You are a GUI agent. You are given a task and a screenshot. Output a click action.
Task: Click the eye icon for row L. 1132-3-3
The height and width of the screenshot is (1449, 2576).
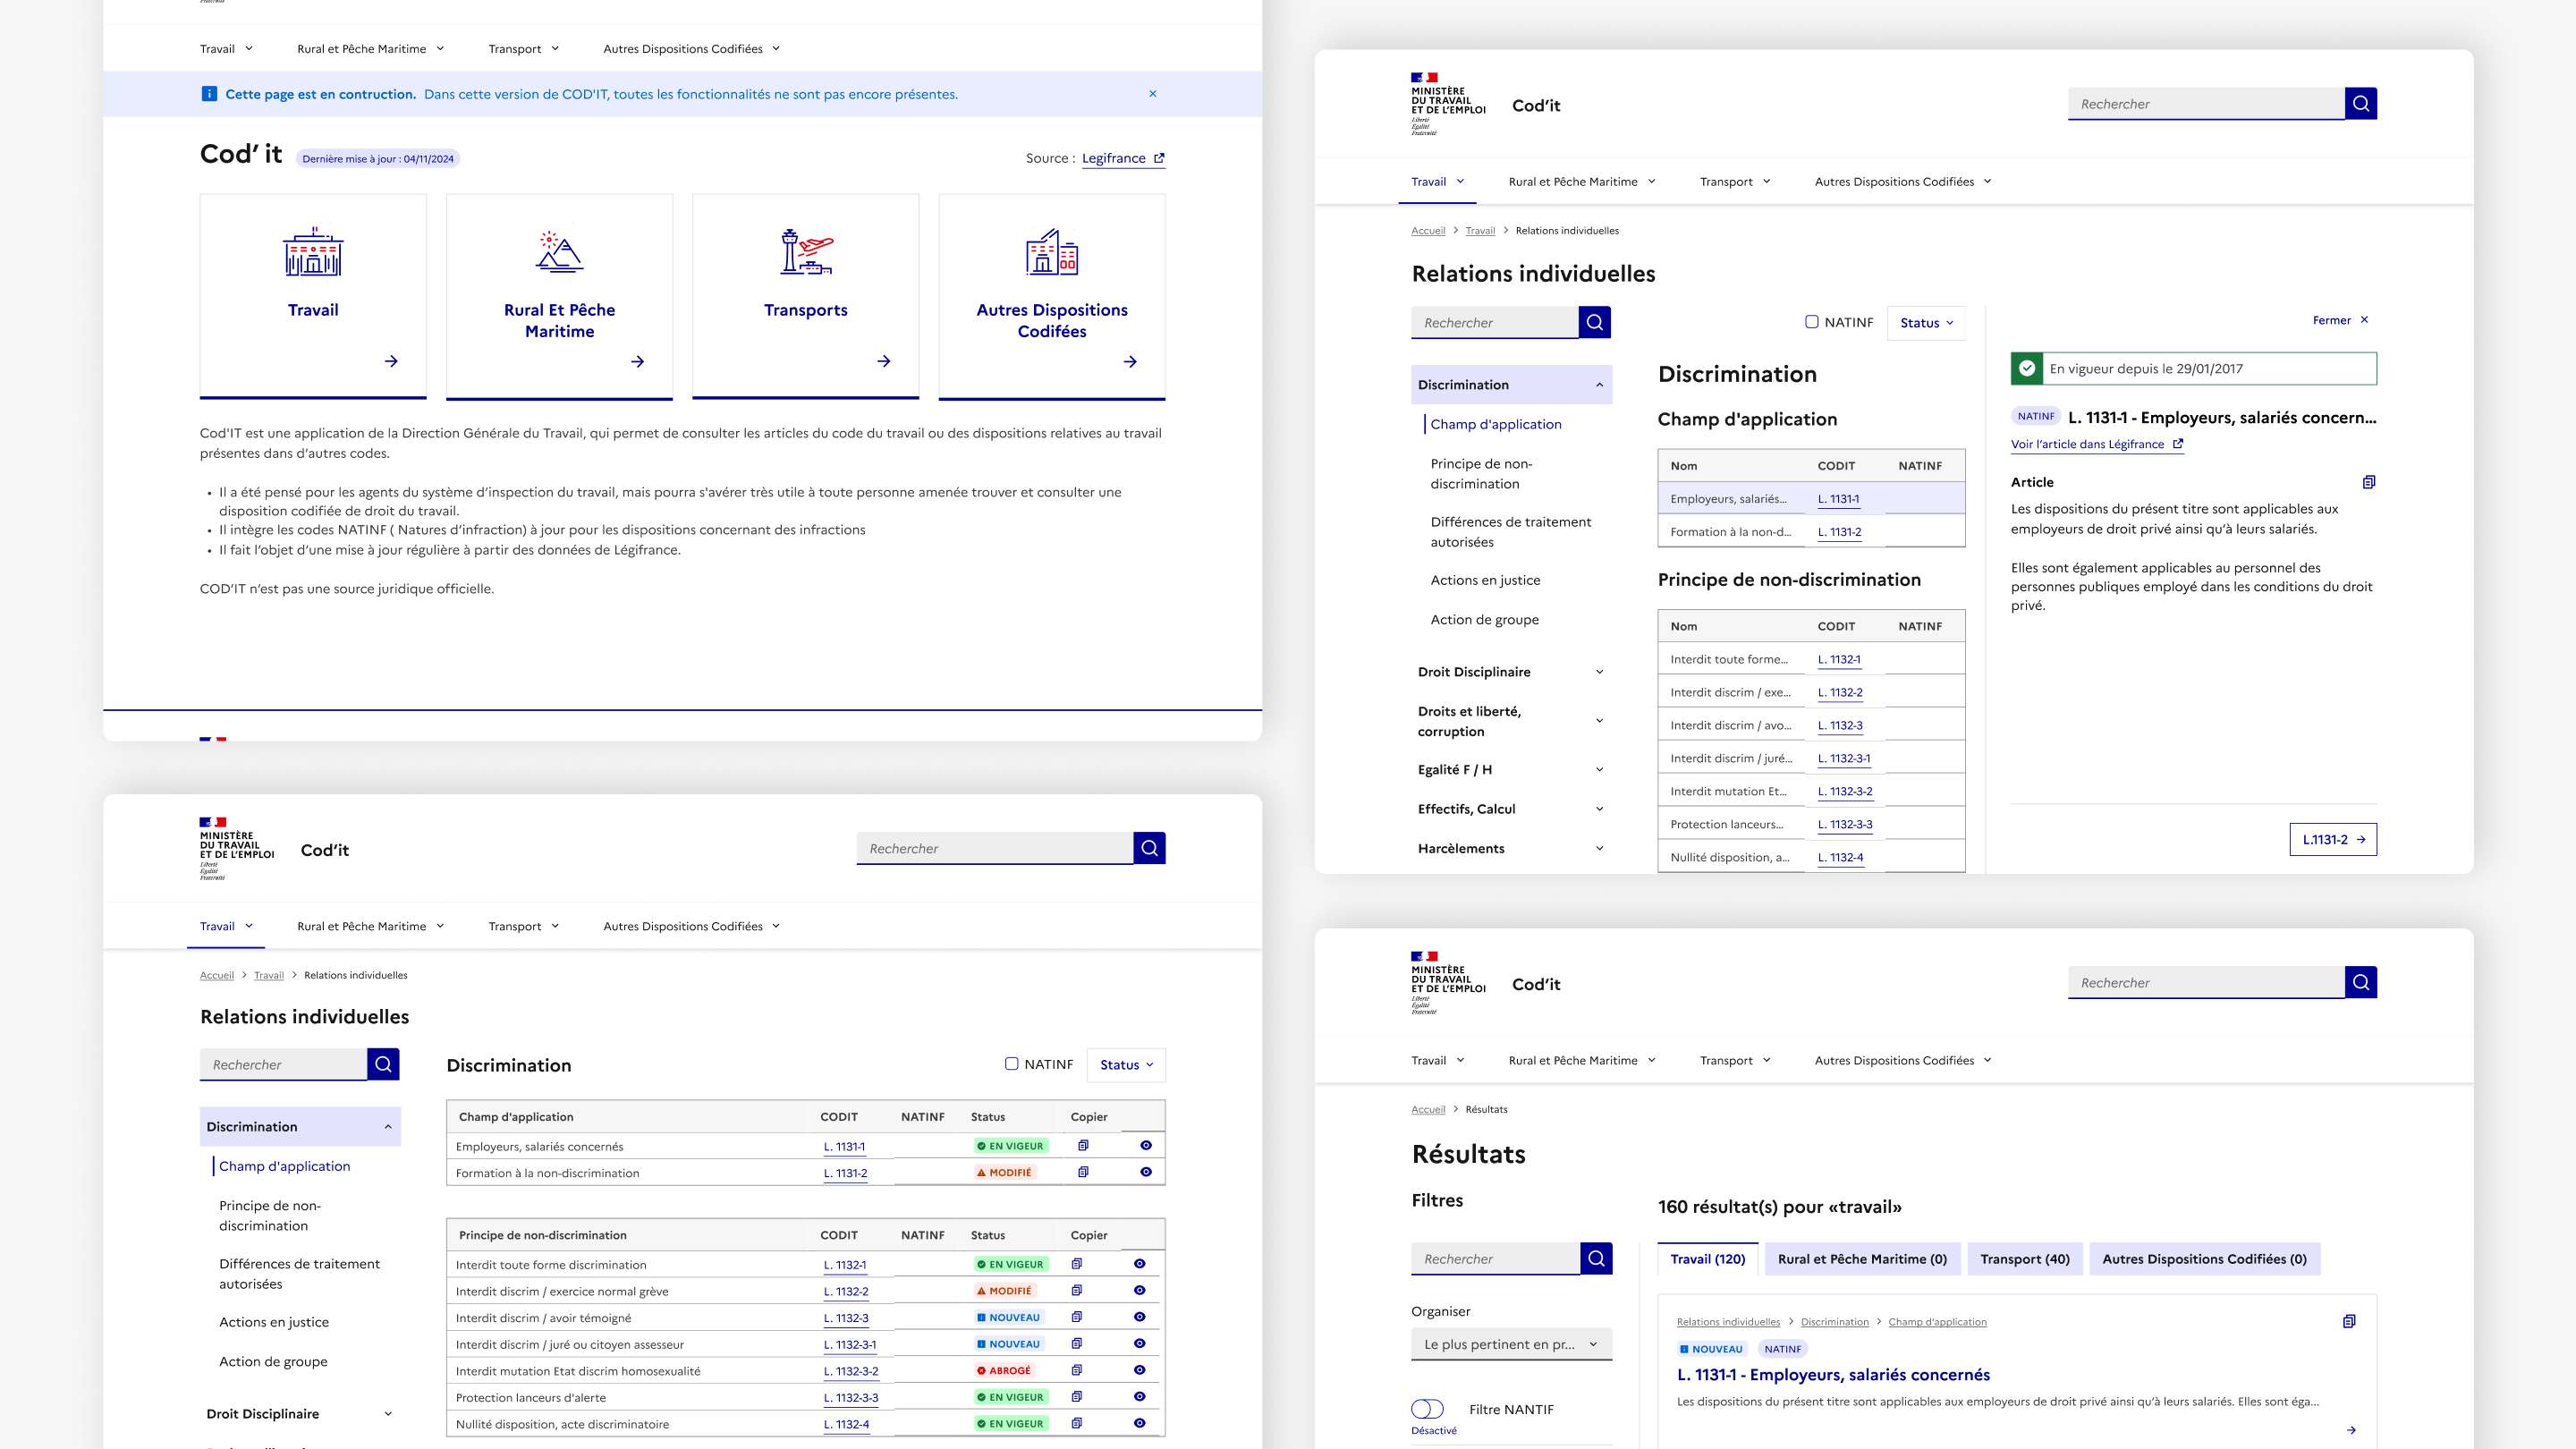[1139, 1397]
